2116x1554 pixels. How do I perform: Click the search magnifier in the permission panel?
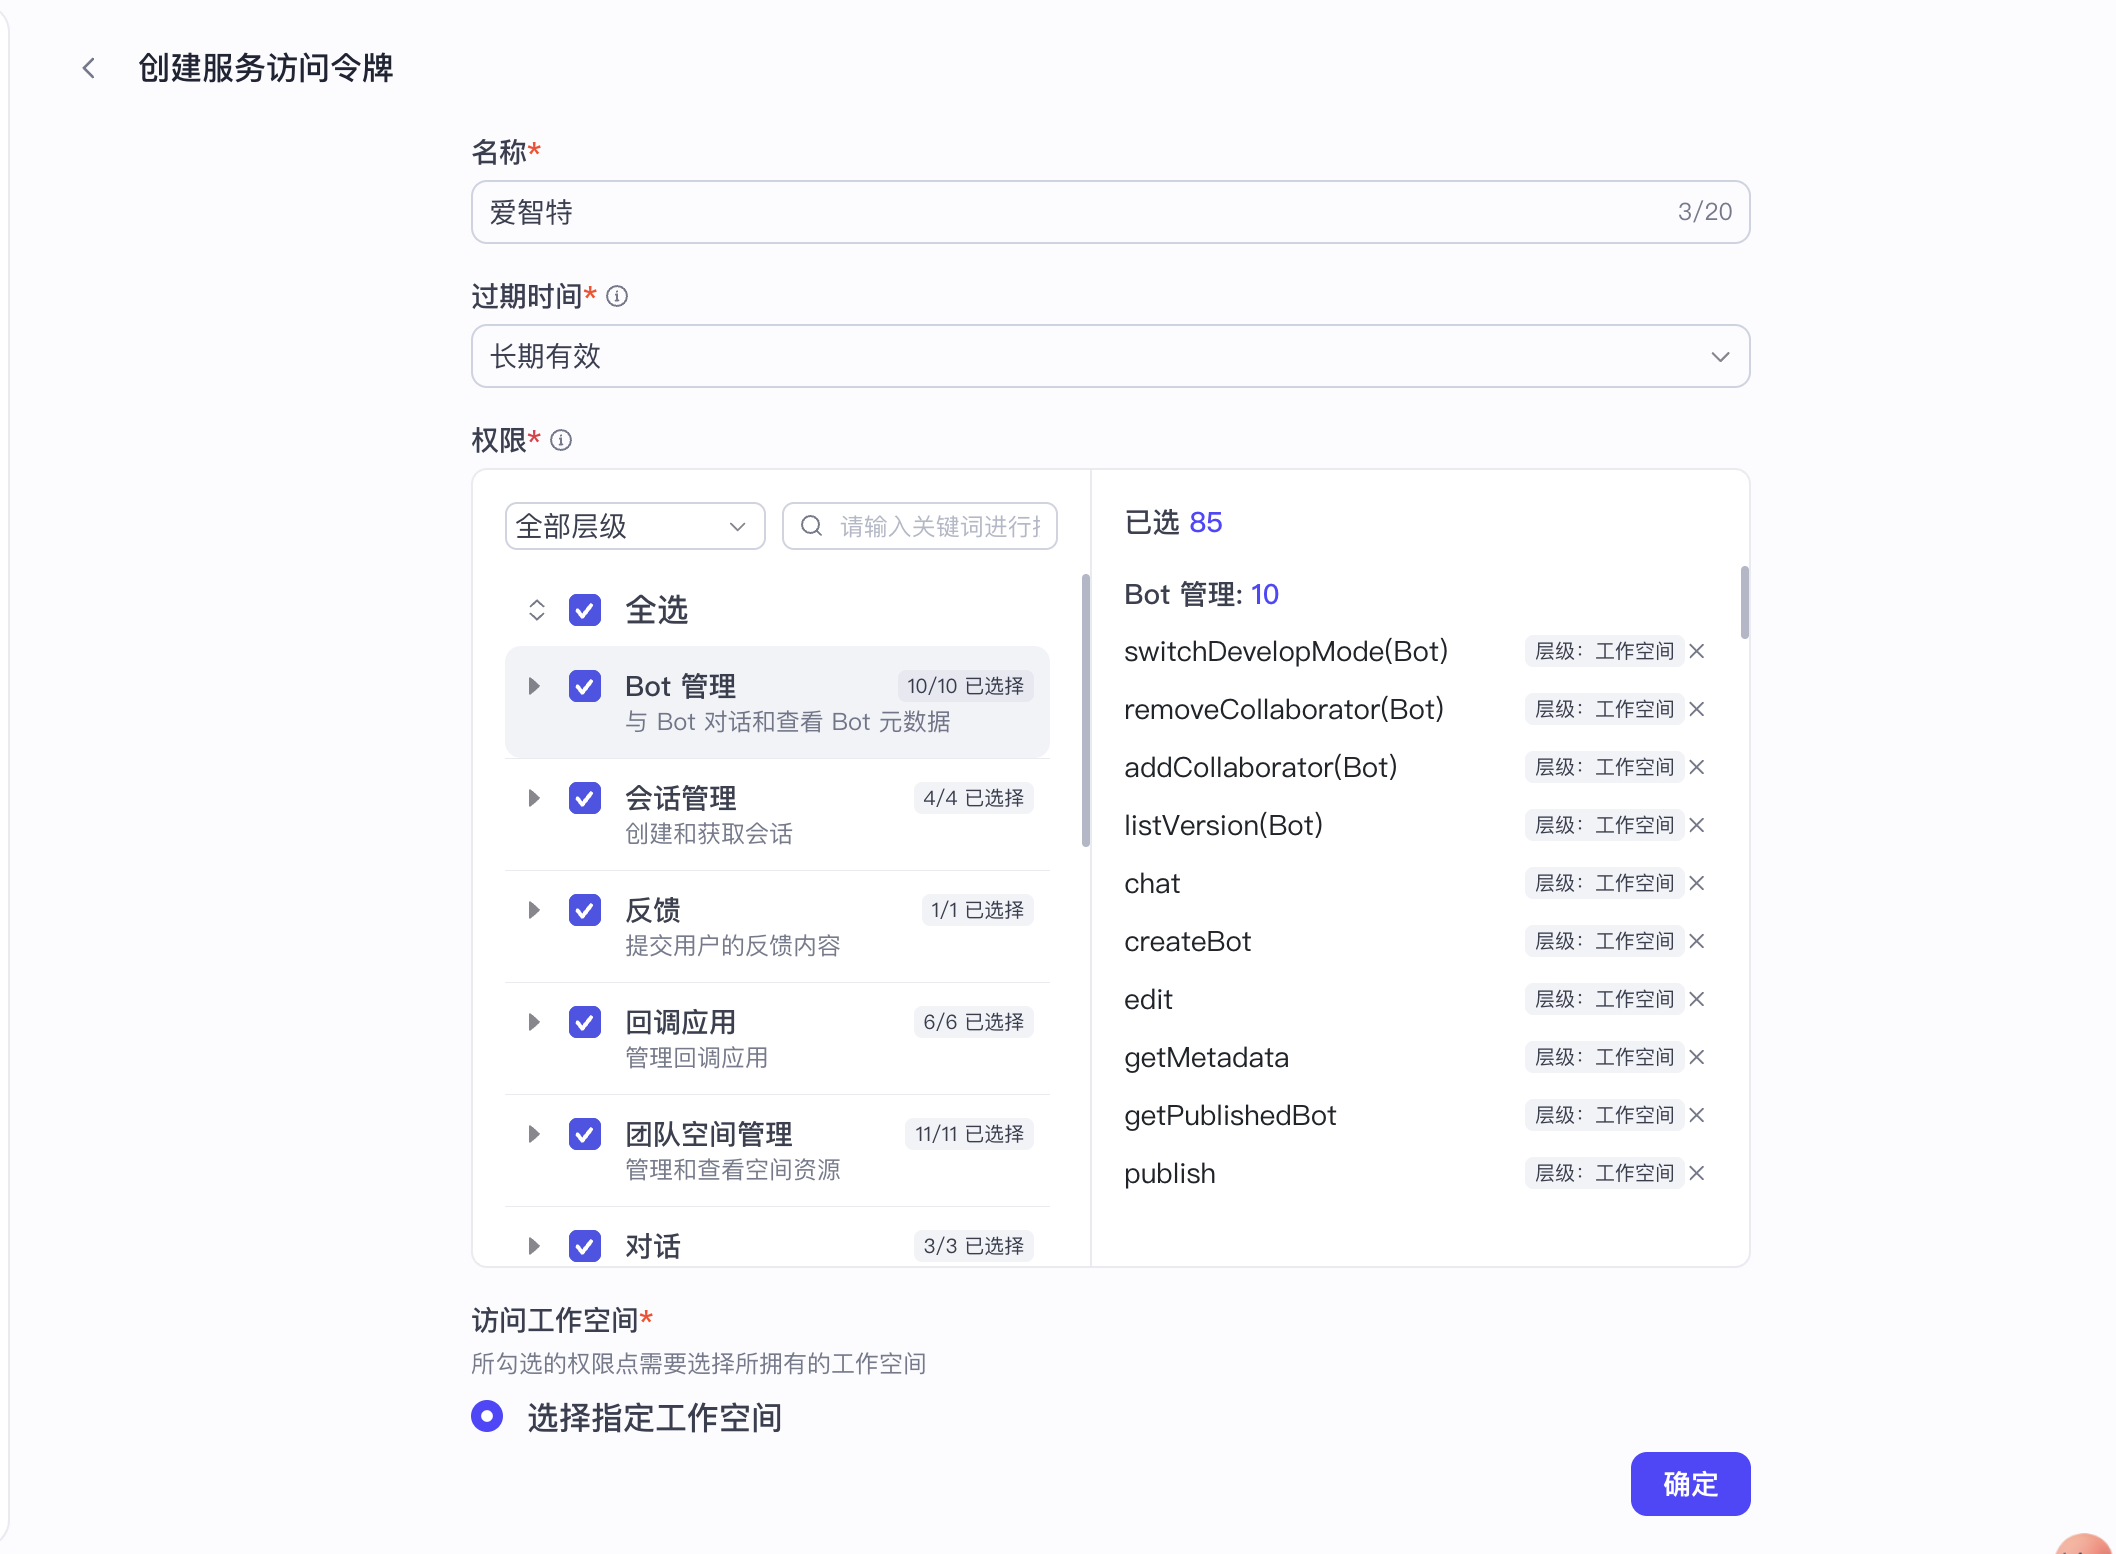pyautogui.click(x=811, y=525)
